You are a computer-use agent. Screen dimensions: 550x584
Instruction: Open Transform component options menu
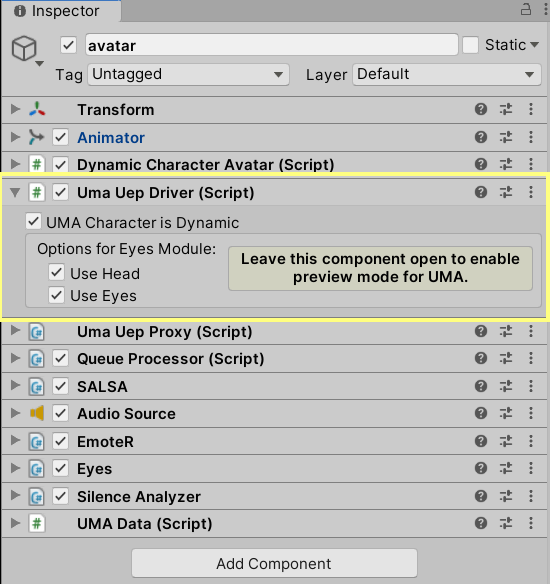[531, 110]
